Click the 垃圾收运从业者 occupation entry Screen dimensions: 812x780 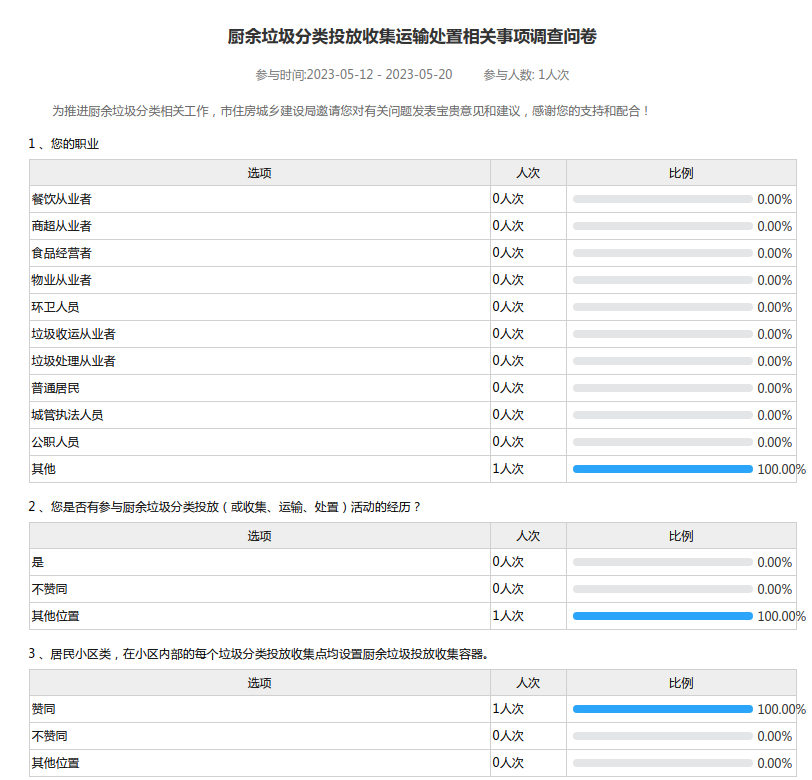coord(74,334)
